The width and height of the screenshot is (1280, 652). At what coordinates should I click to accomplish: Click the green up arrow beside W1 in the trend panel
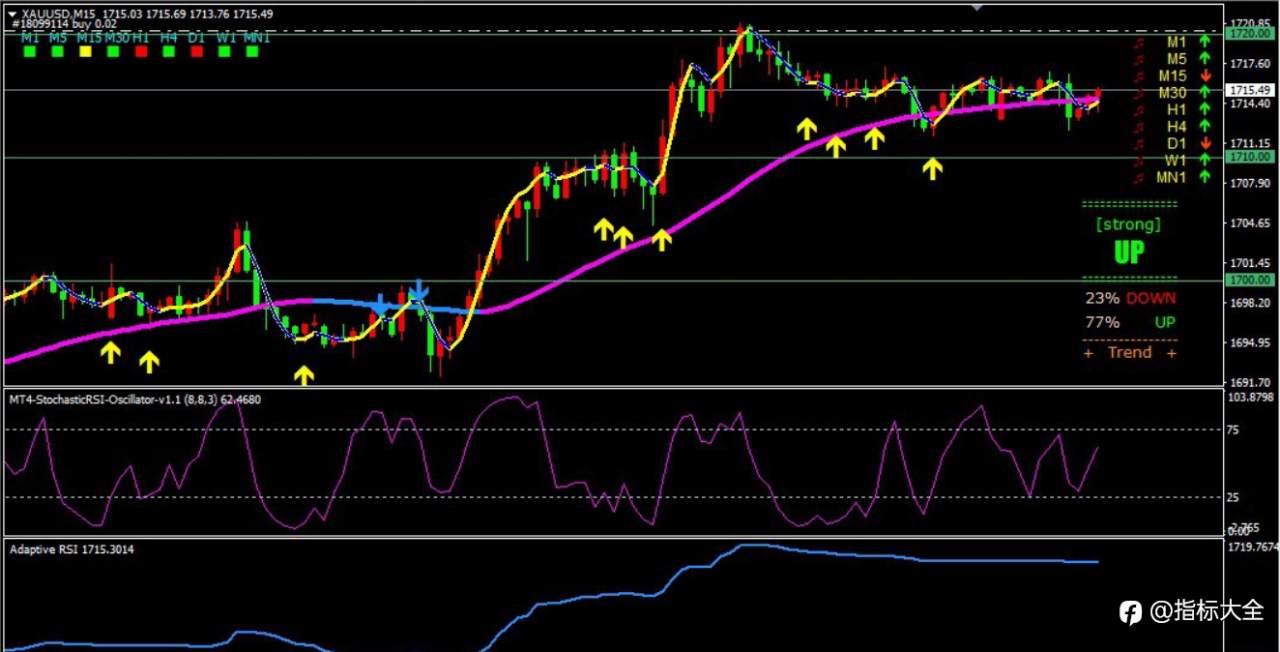[x=1205, y=160]
